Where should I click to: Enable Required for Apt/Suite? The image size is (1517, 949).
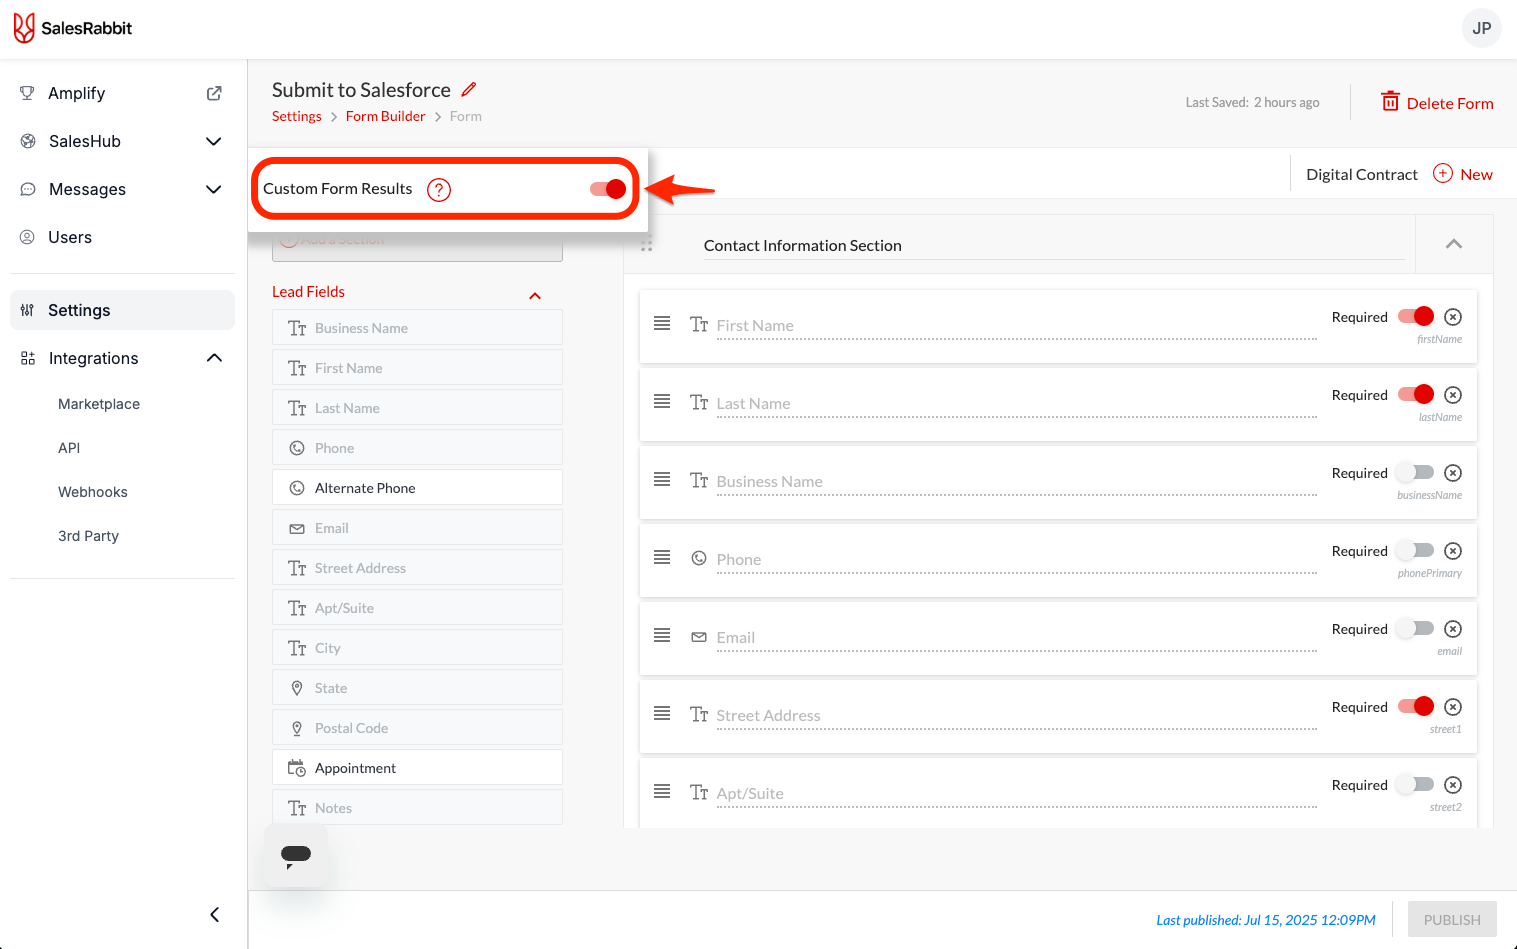1416,784
